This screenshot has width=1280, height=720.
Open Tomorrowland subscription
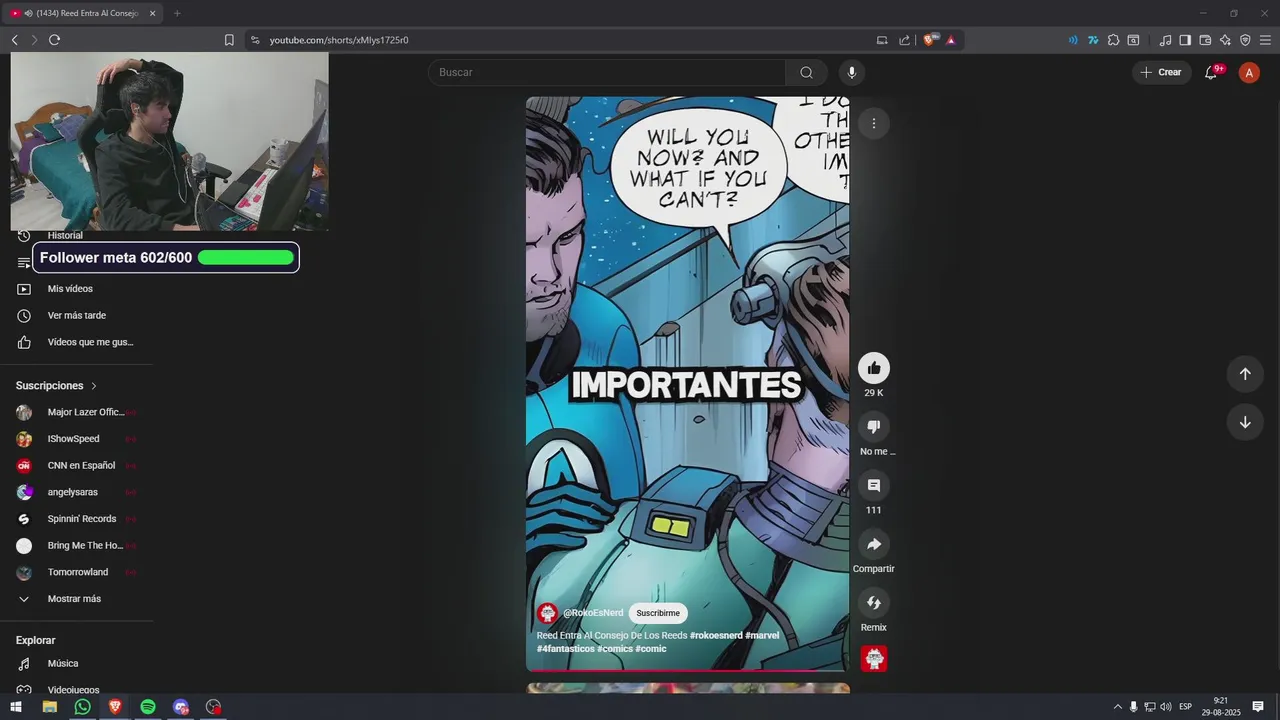click(78, 572)
